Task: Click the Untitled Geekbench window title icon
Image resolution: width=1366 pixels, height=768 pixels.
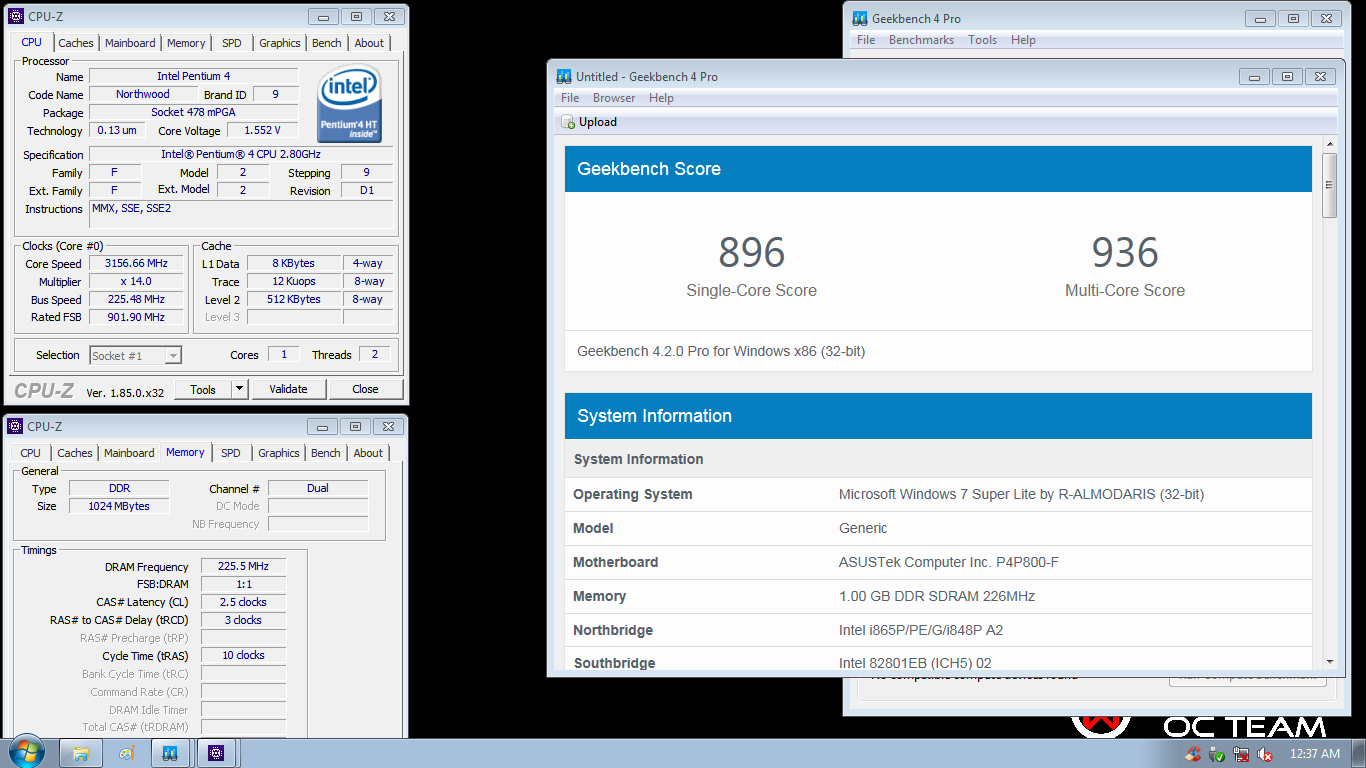Action: (x=563, y=76)
